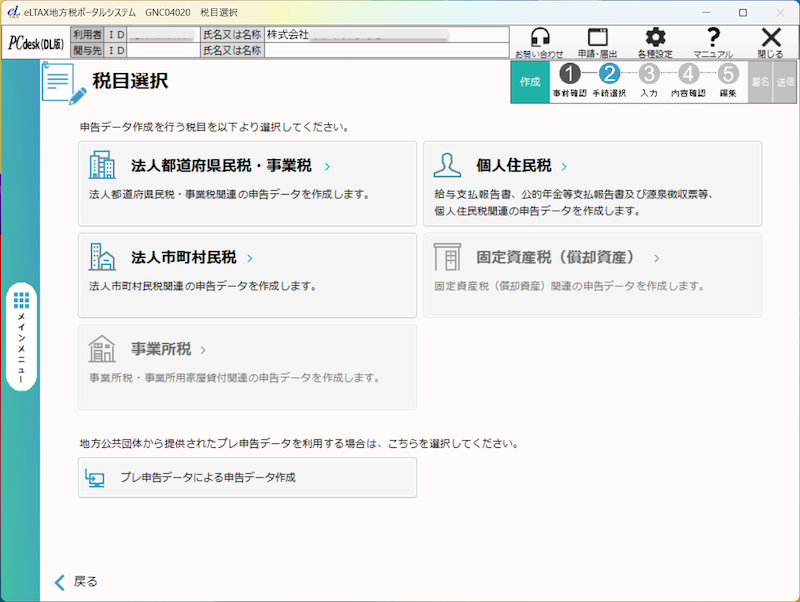
Task: Click the back arrow chevron beside 戻る
Action: pyautogui.click(x=60, y=582)
